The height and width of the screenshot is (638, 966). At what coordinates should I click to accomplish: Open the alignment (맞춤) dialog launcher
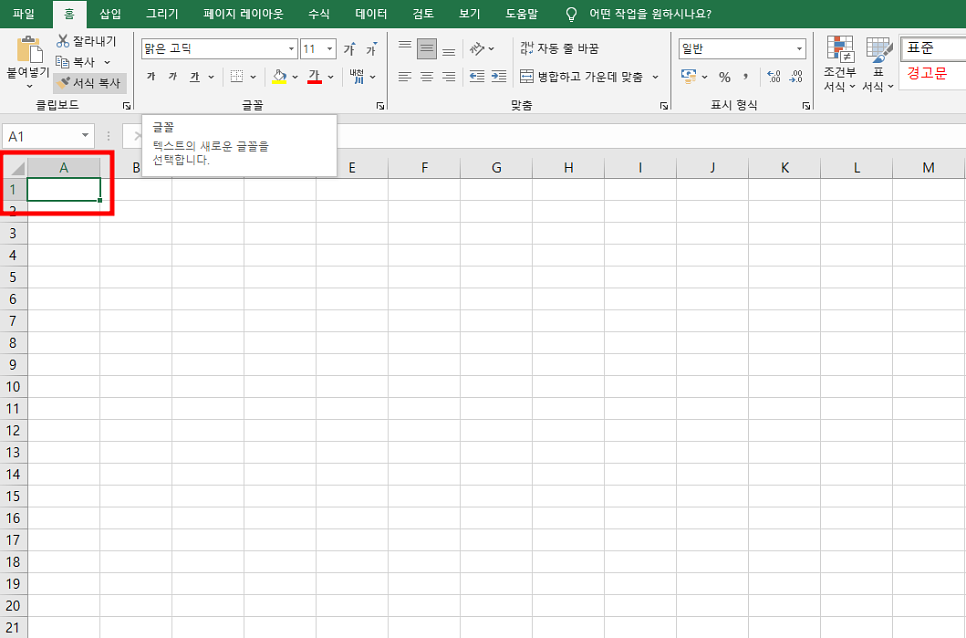tap(664, 106)
